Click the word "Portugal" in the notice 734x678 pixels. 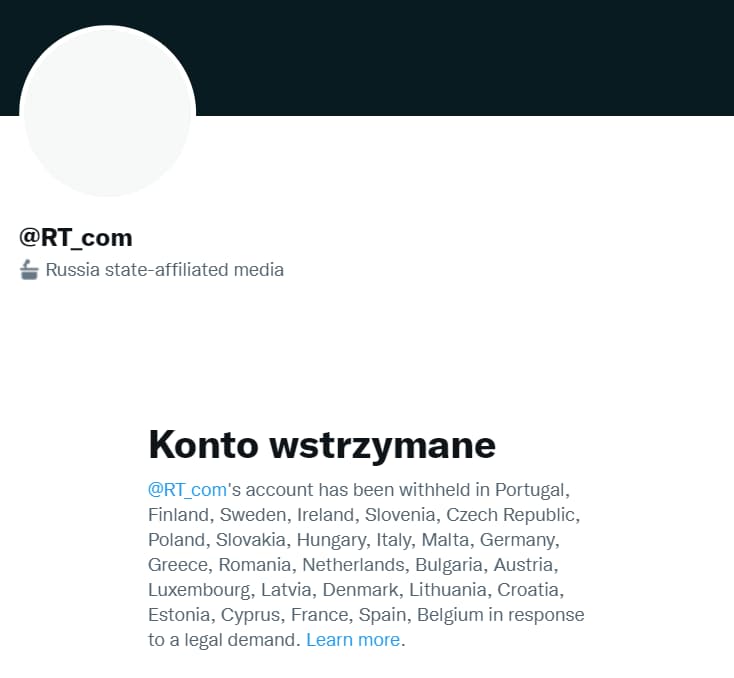pos(529,490)
